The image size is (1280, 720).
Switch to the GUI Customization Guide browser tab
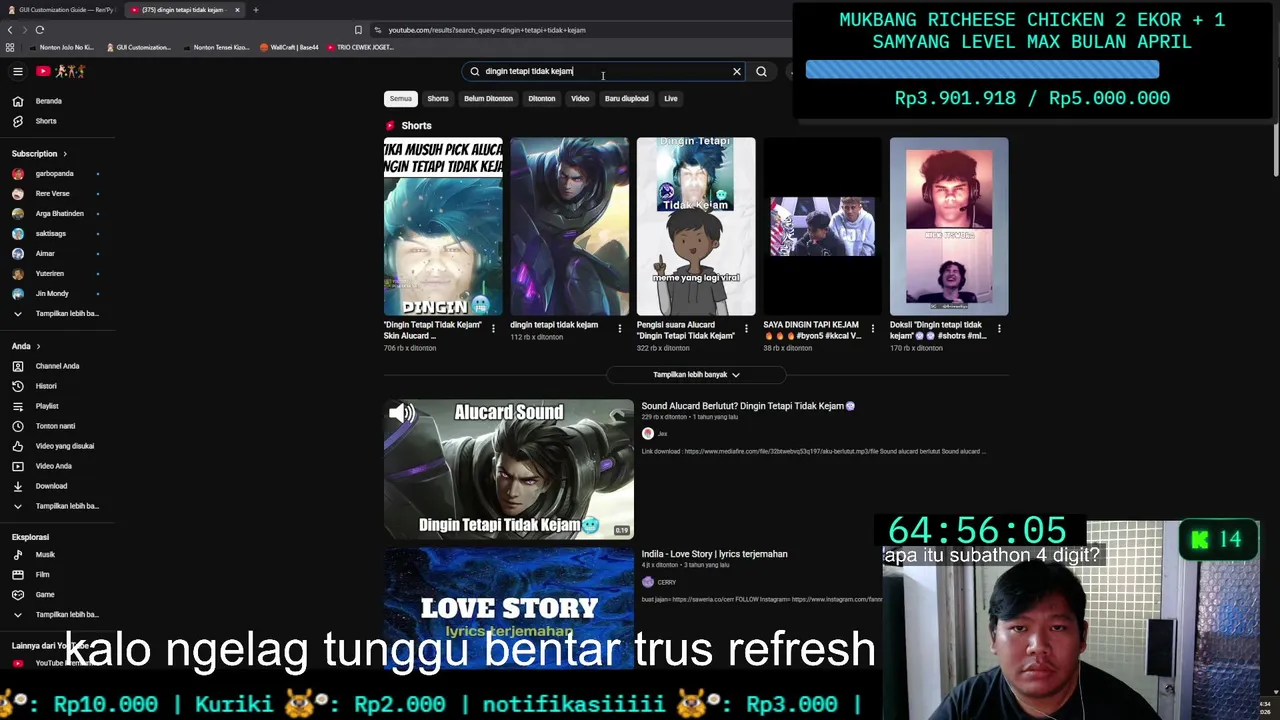(x=62, y=10)
